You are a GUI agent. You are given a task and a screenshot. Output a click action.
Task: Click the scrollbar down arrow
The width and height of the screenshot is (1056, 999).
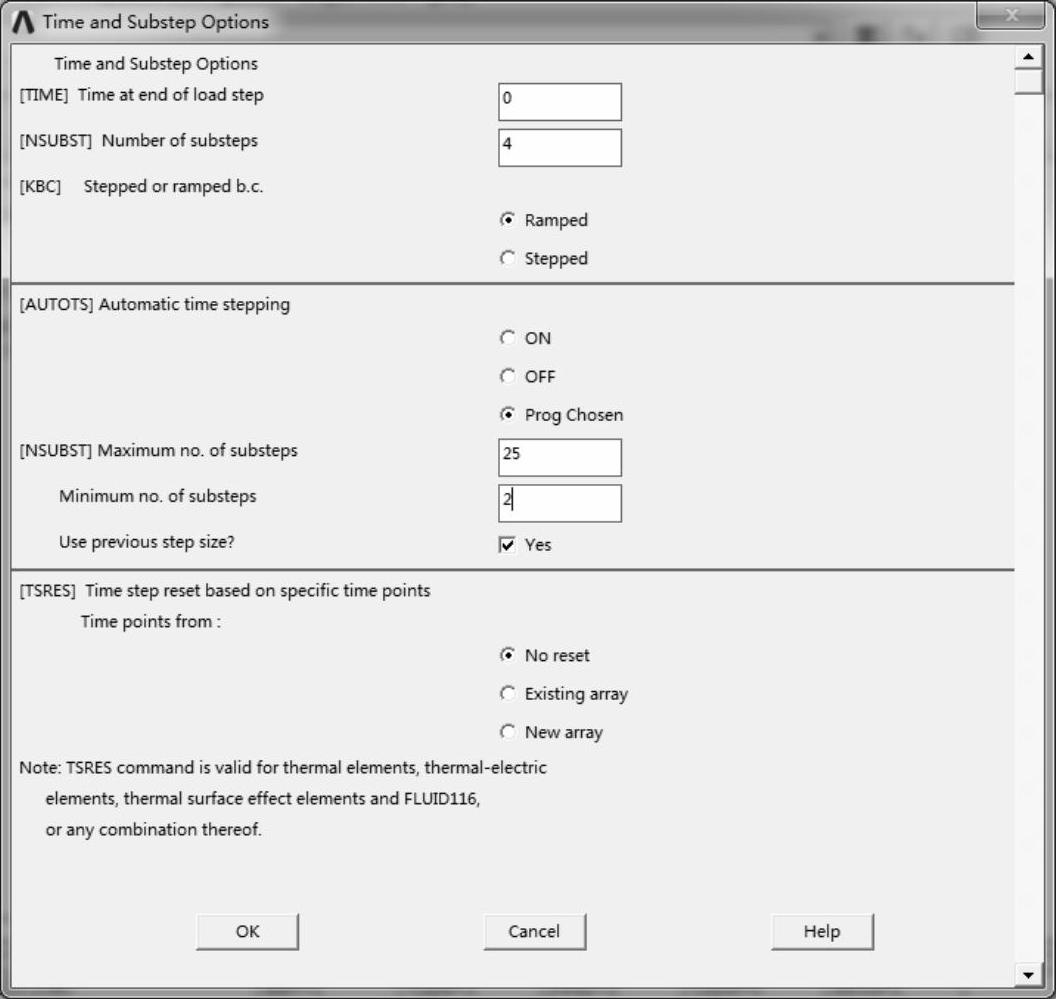coord(1028,974)
